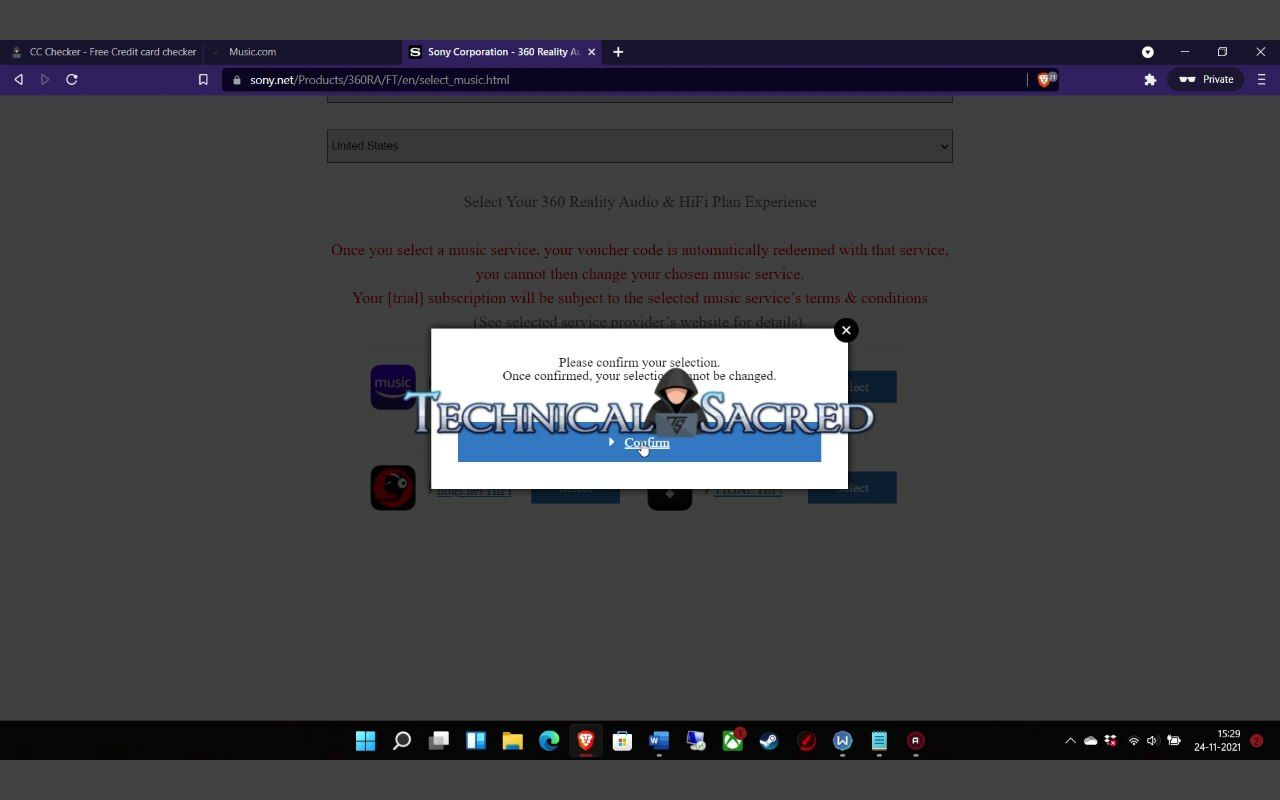Go back to previous page
Image resolution: width=1280 pixels, height=800 pixels.
pos(18,80)
